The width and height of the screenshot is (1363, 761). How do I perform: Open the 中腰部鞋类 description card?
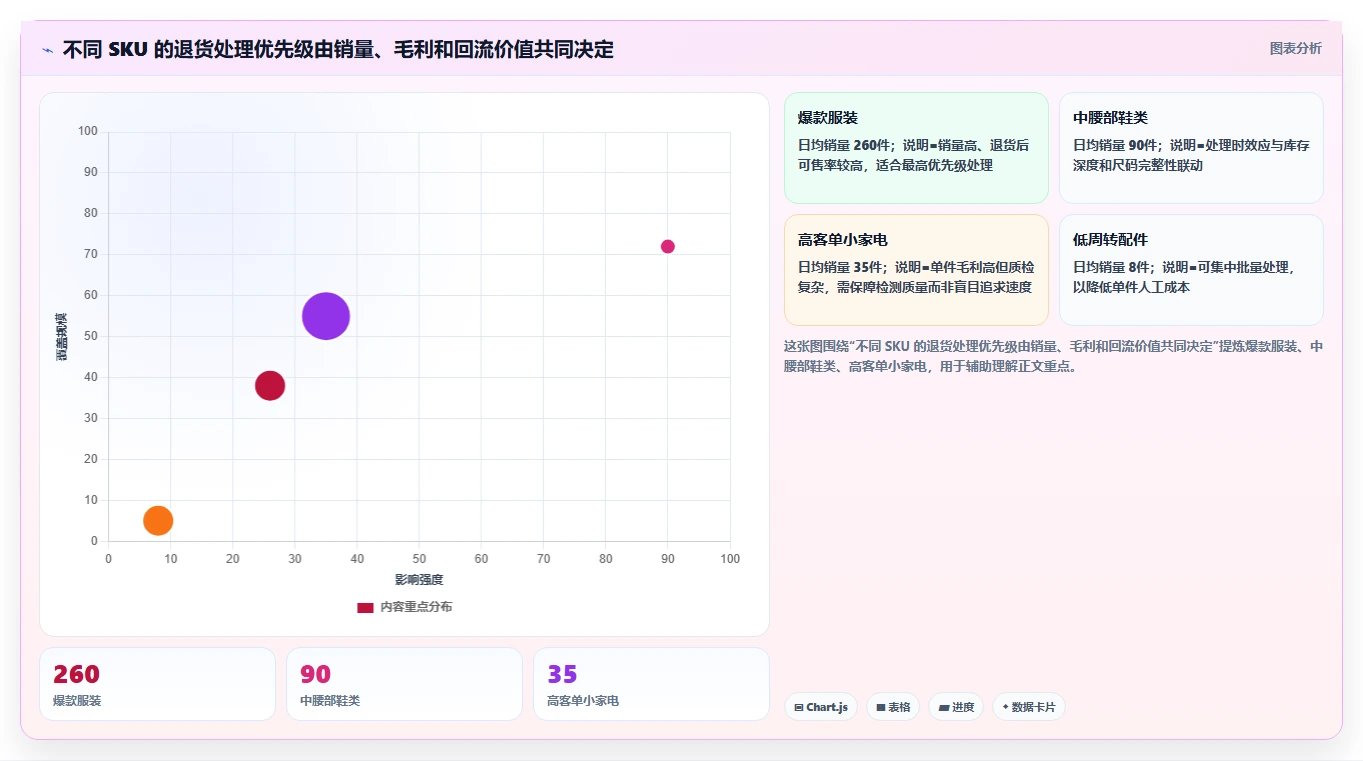tap(1191, 148)
